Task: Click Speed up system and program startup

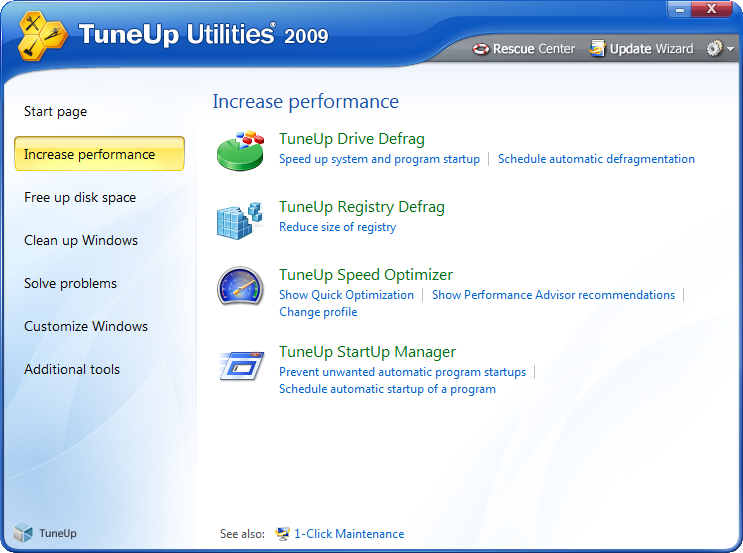Action: (x=379, y=159)
